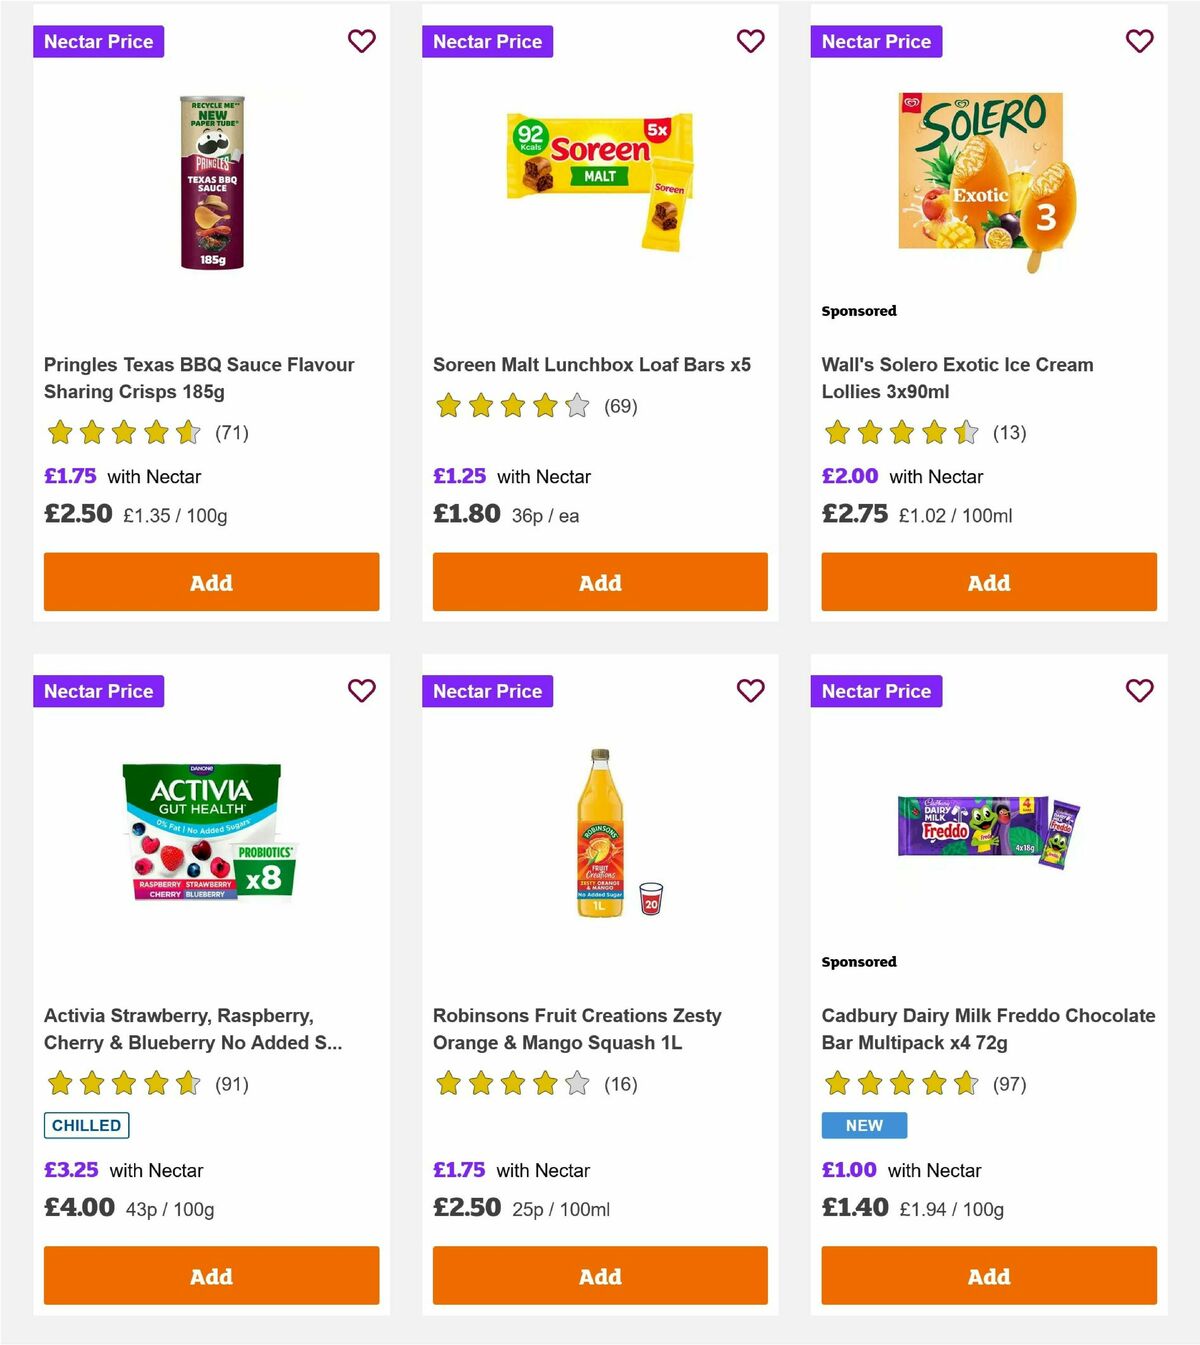
Task: Click the Nectar Price badge on Robinsons card
Action: point(487,690)
